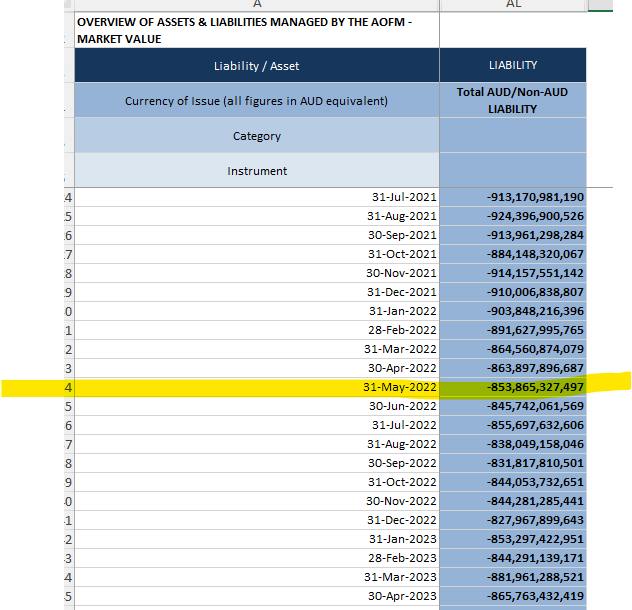Select date cell 30-Jun-2022

coord(257,406)
